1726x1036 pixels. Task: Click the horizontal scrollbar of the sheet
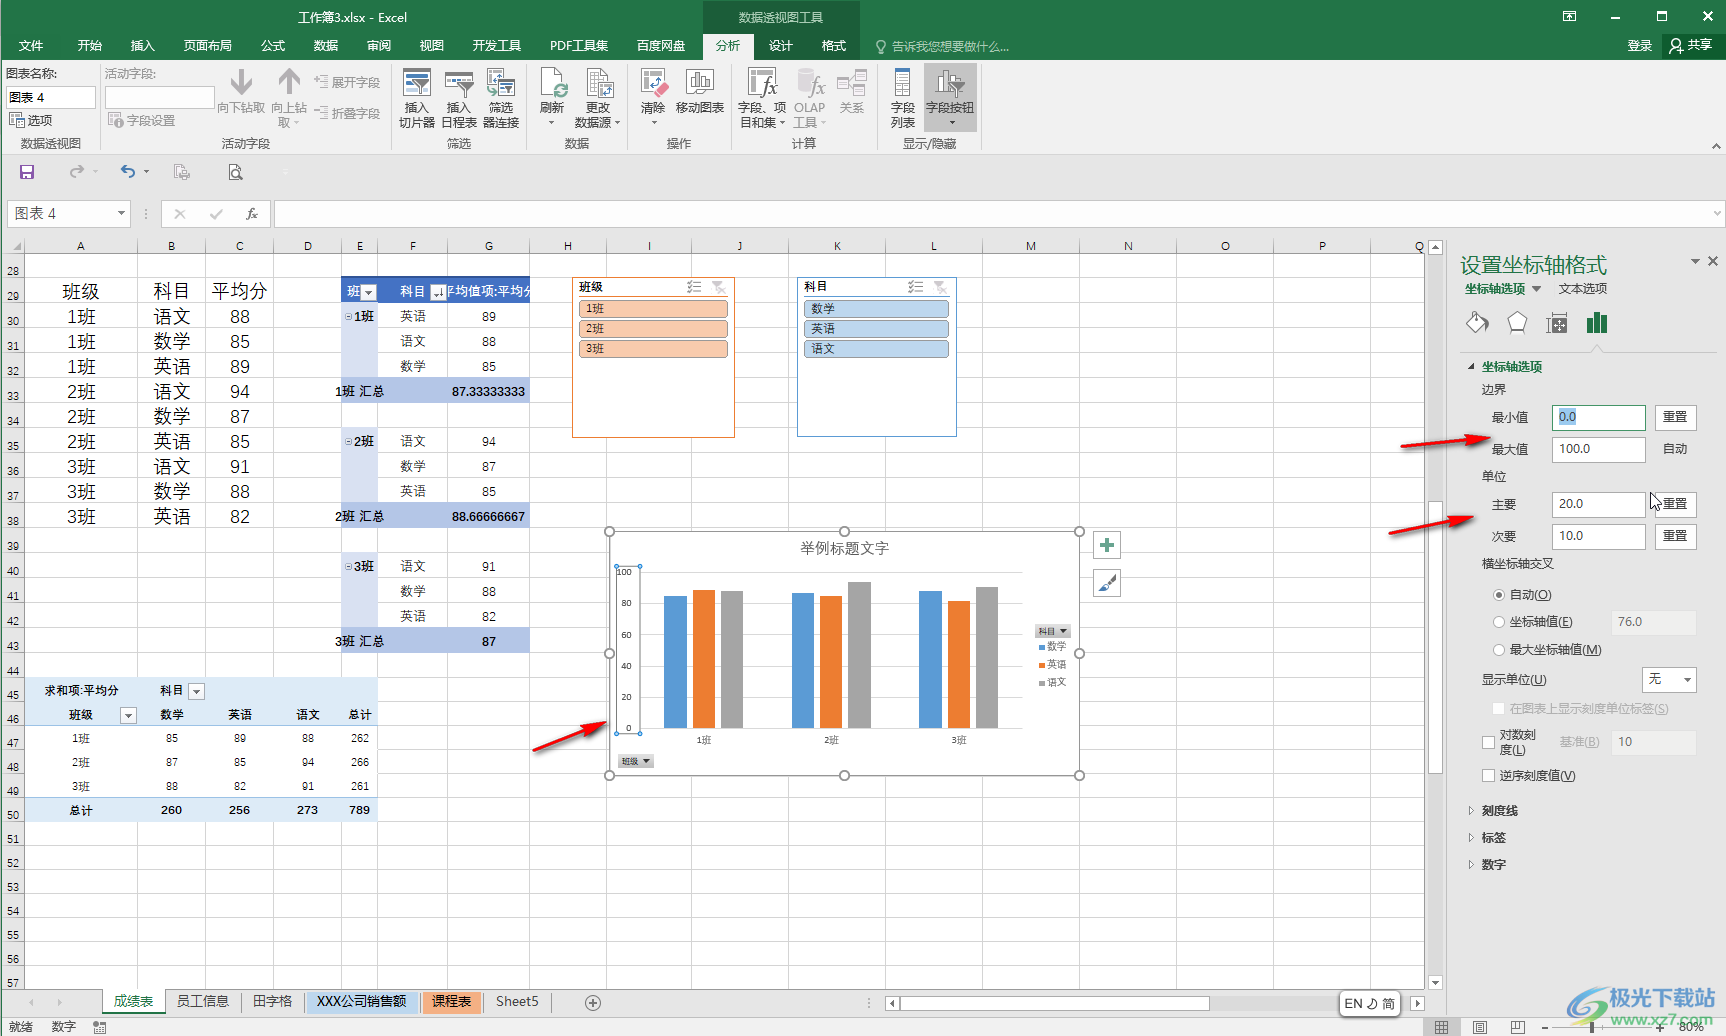pyautogui.click(x=1054, y=1003)
